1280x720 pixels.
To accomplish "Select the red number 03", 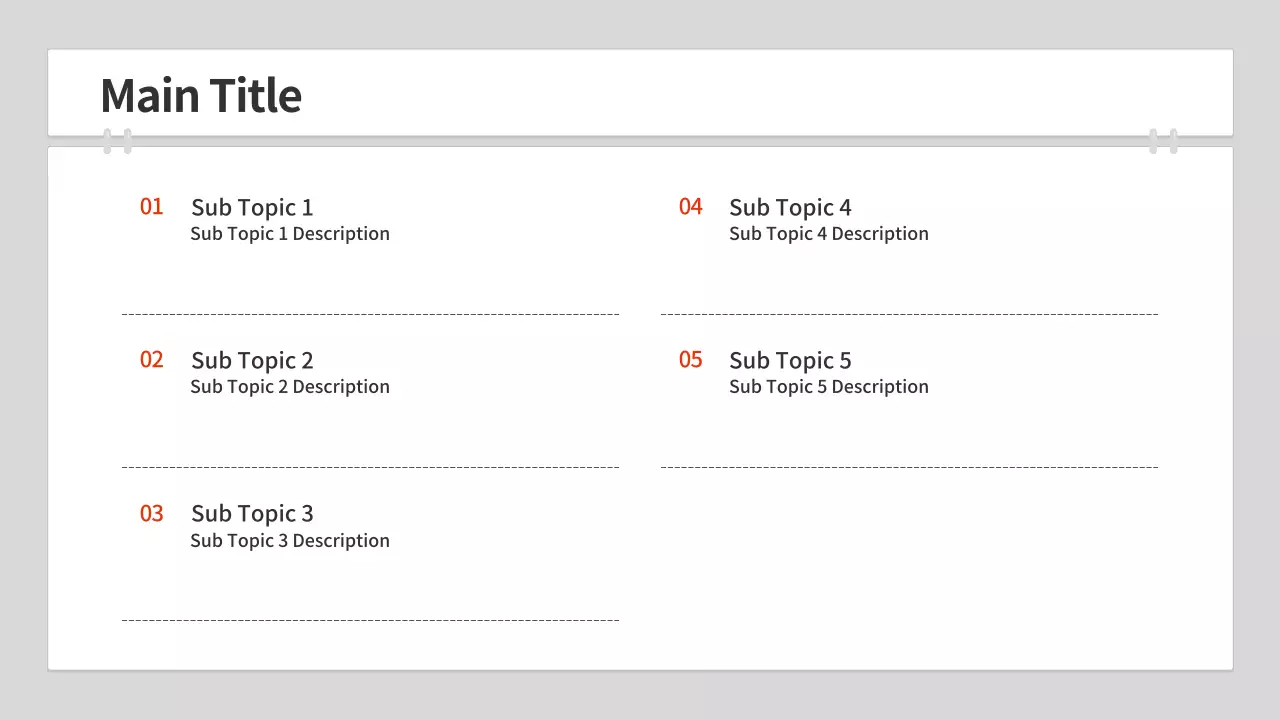I will click(151, 514).
